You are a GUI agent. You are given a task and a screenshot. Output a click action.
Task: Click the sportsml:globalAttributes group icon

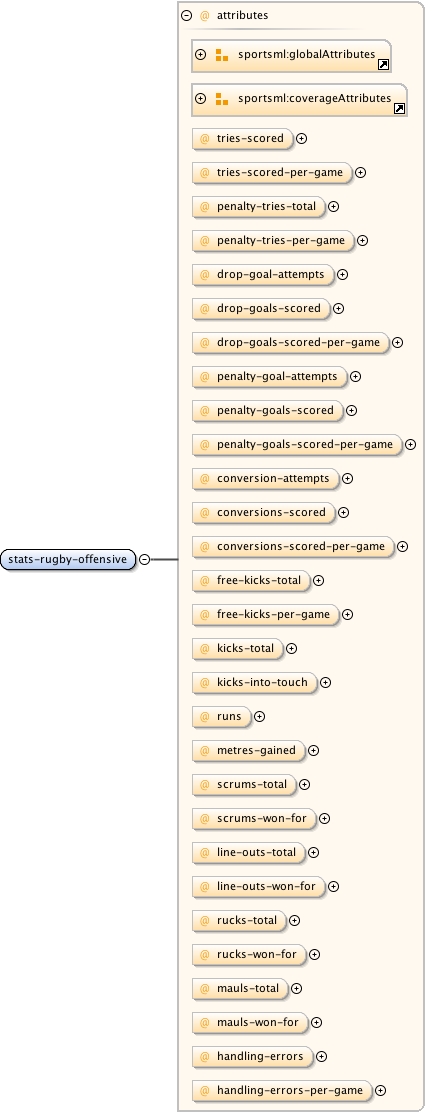221,55
